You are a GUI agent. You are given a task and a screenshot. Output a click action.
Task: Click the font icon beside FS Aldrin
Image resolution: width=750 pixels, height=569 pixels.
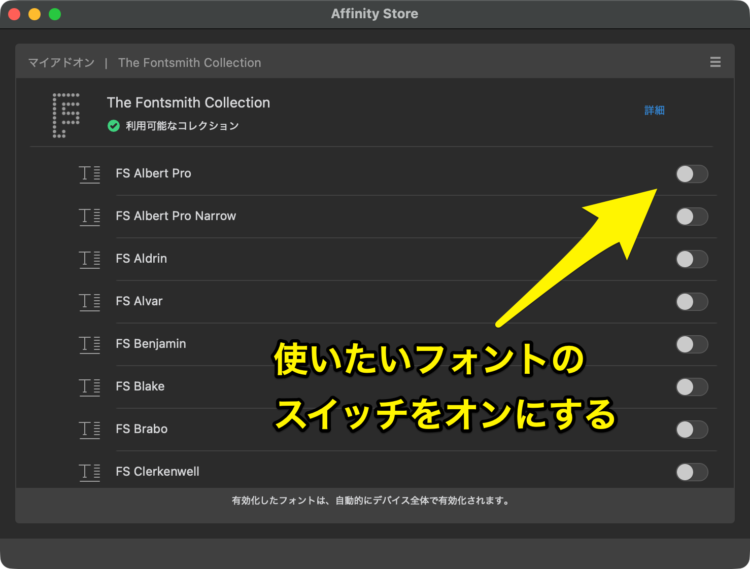tap(90, 259)
